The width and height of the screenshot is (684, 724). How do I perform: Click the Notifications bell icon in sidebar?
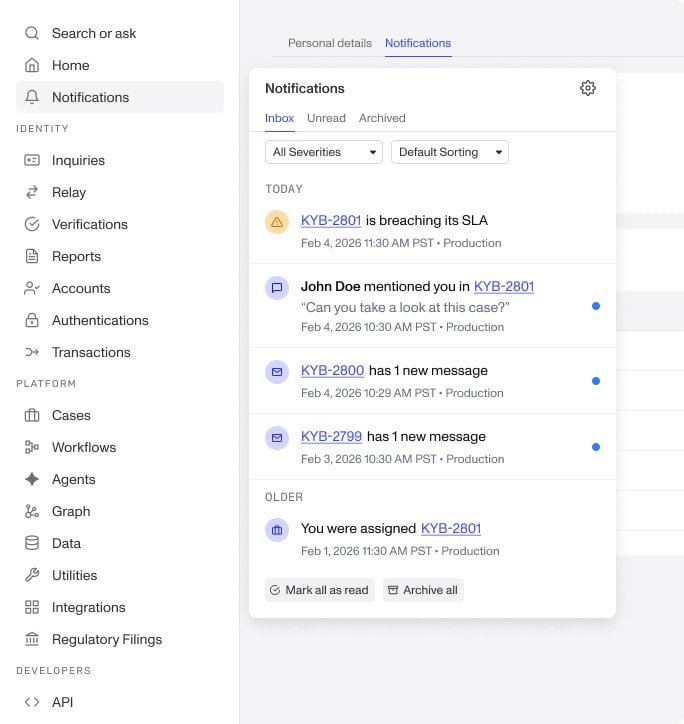(32, 97)
